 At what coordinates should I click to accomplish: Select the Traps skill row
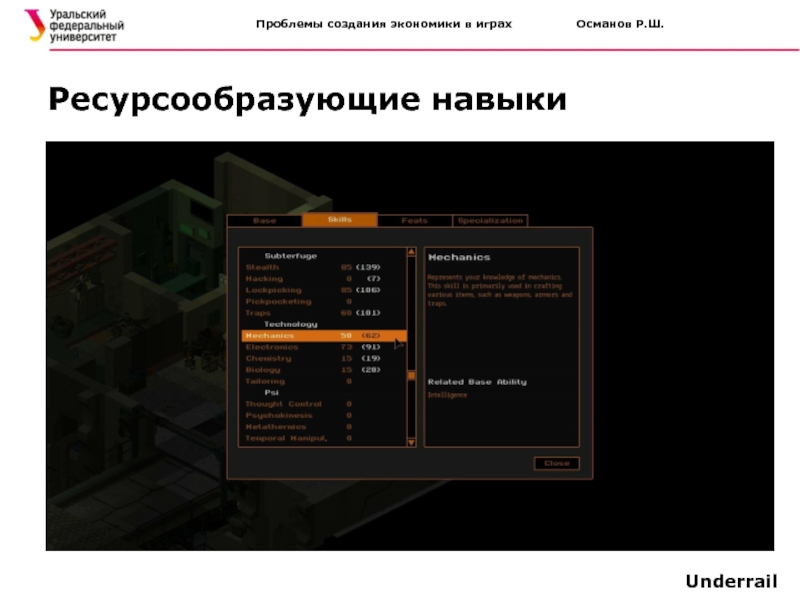pyautogui.click(x=323, y=313)
